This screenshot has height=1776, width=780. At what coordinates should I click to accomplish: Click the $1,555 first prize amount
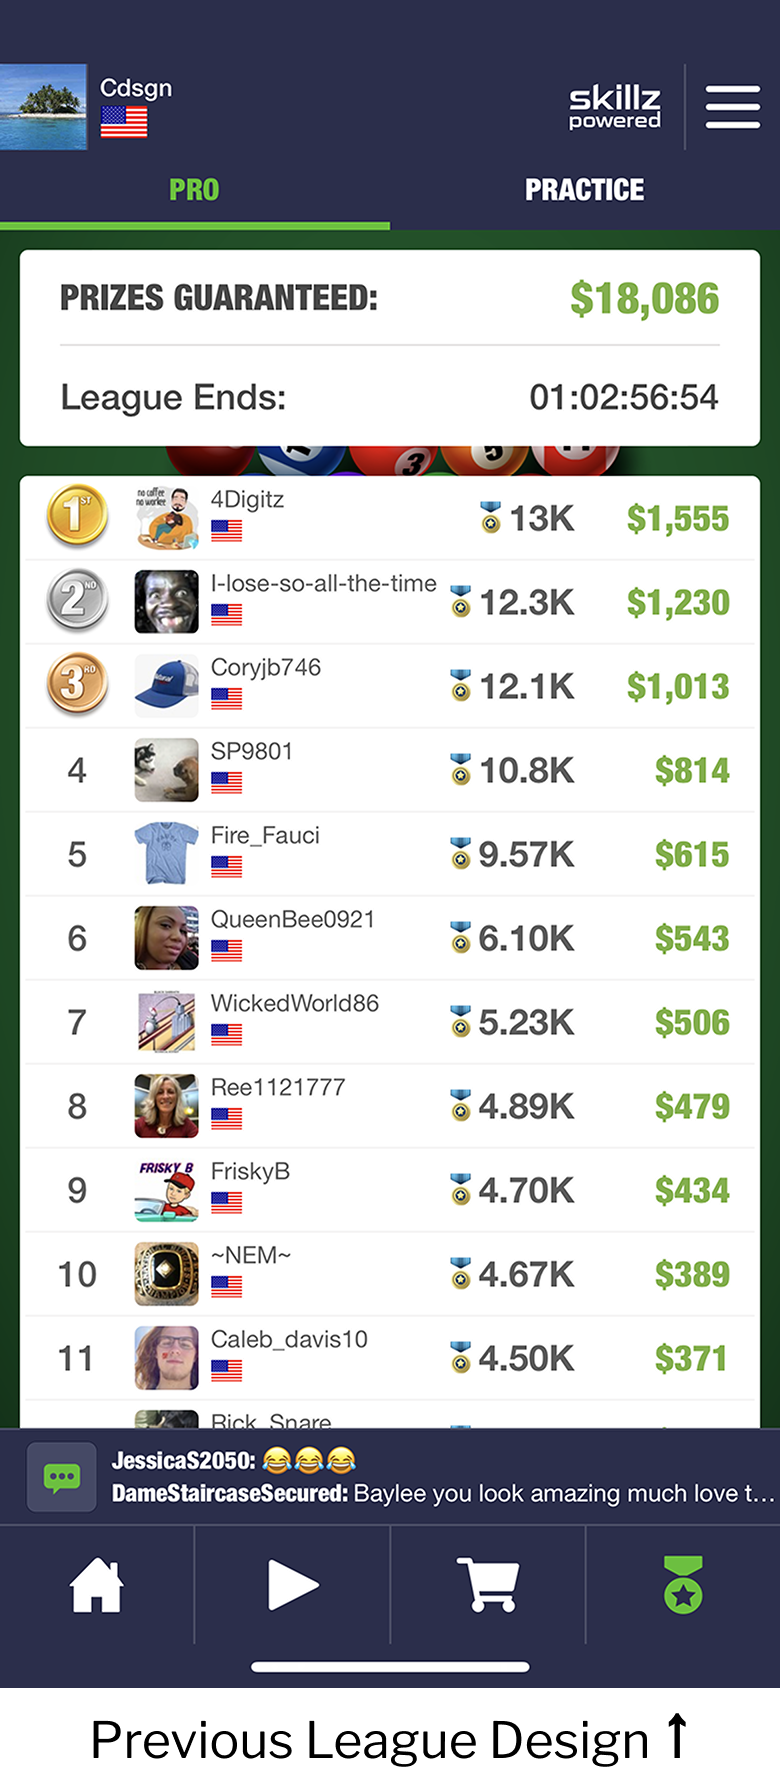pos(678,519)
